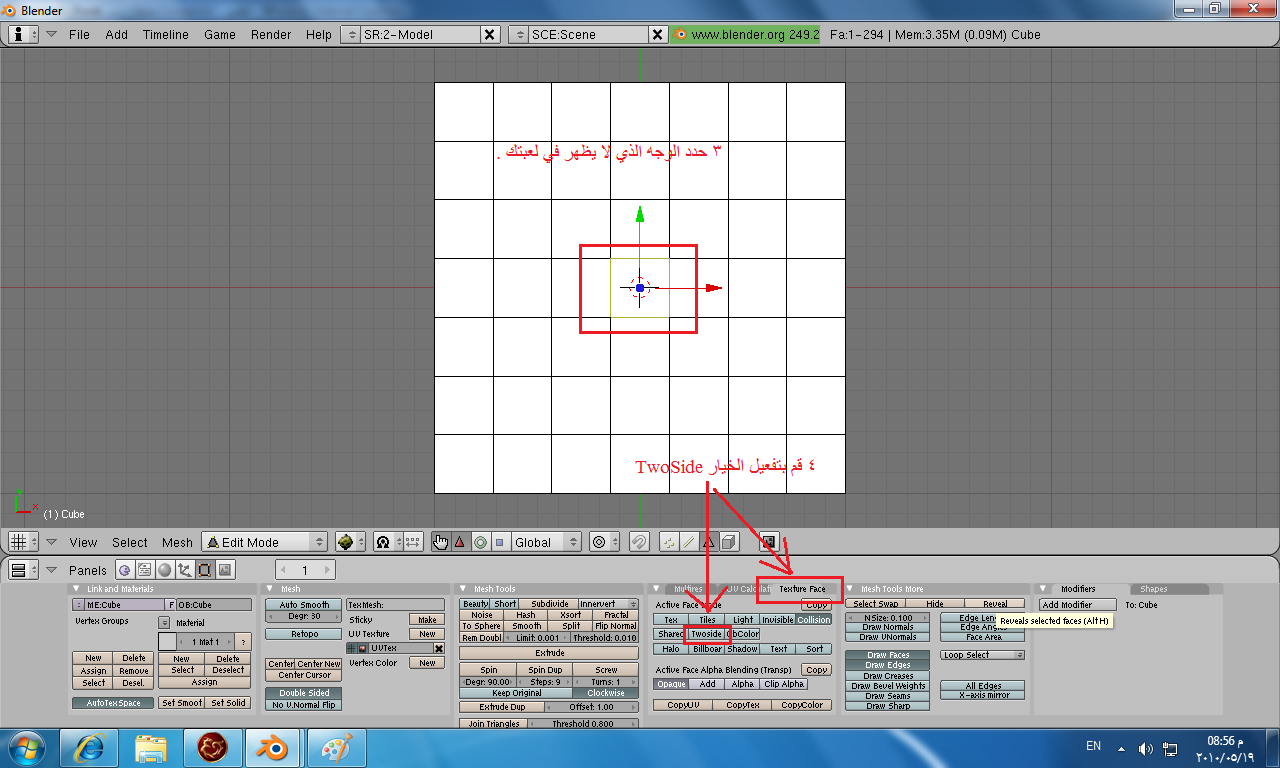
Task: Collapse the Mesh Tools panel
Action: pyautogui.click(x=464, y=589)
